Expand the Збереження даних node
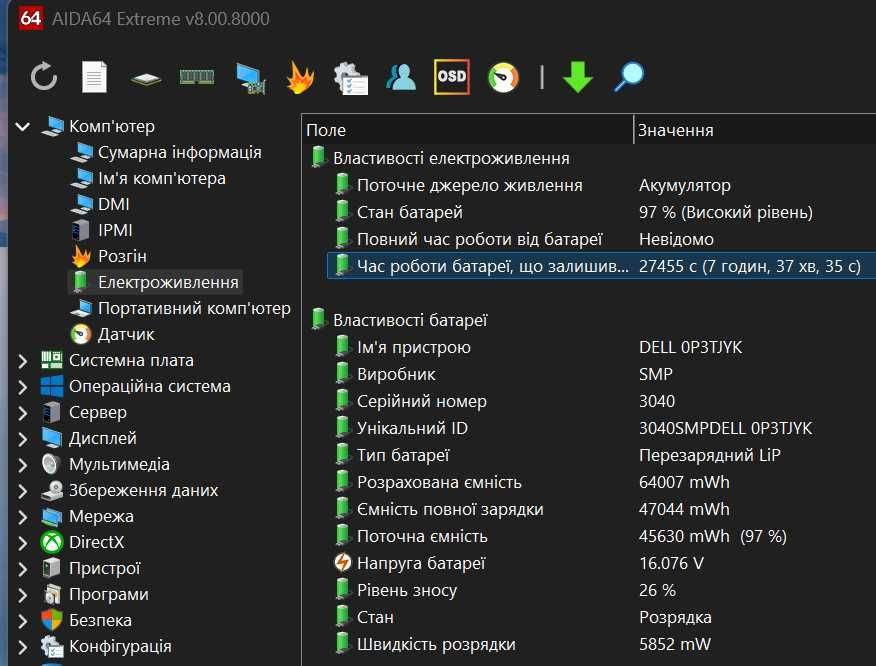Screen dimensions: 876x666 [x=22, y=491]
